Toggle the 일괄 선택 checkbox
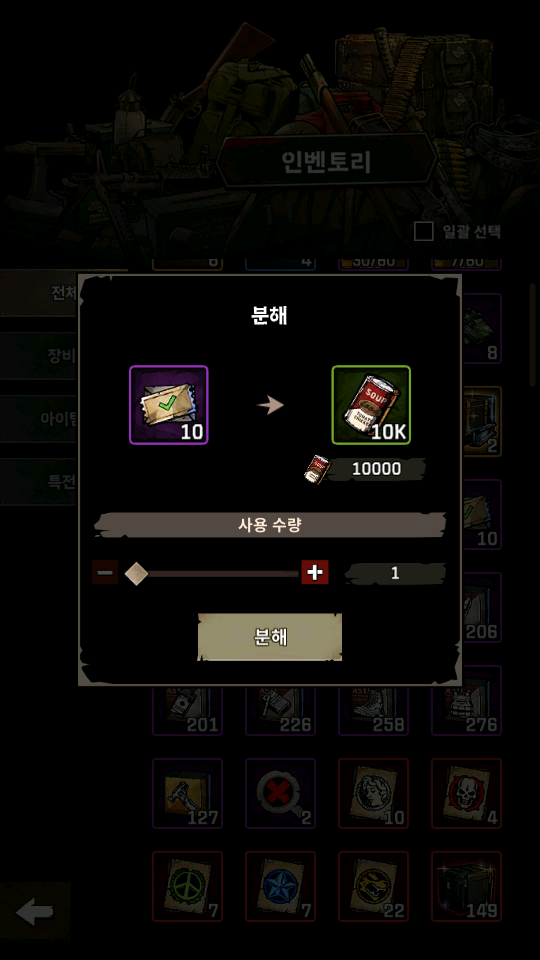 point(424,231)
